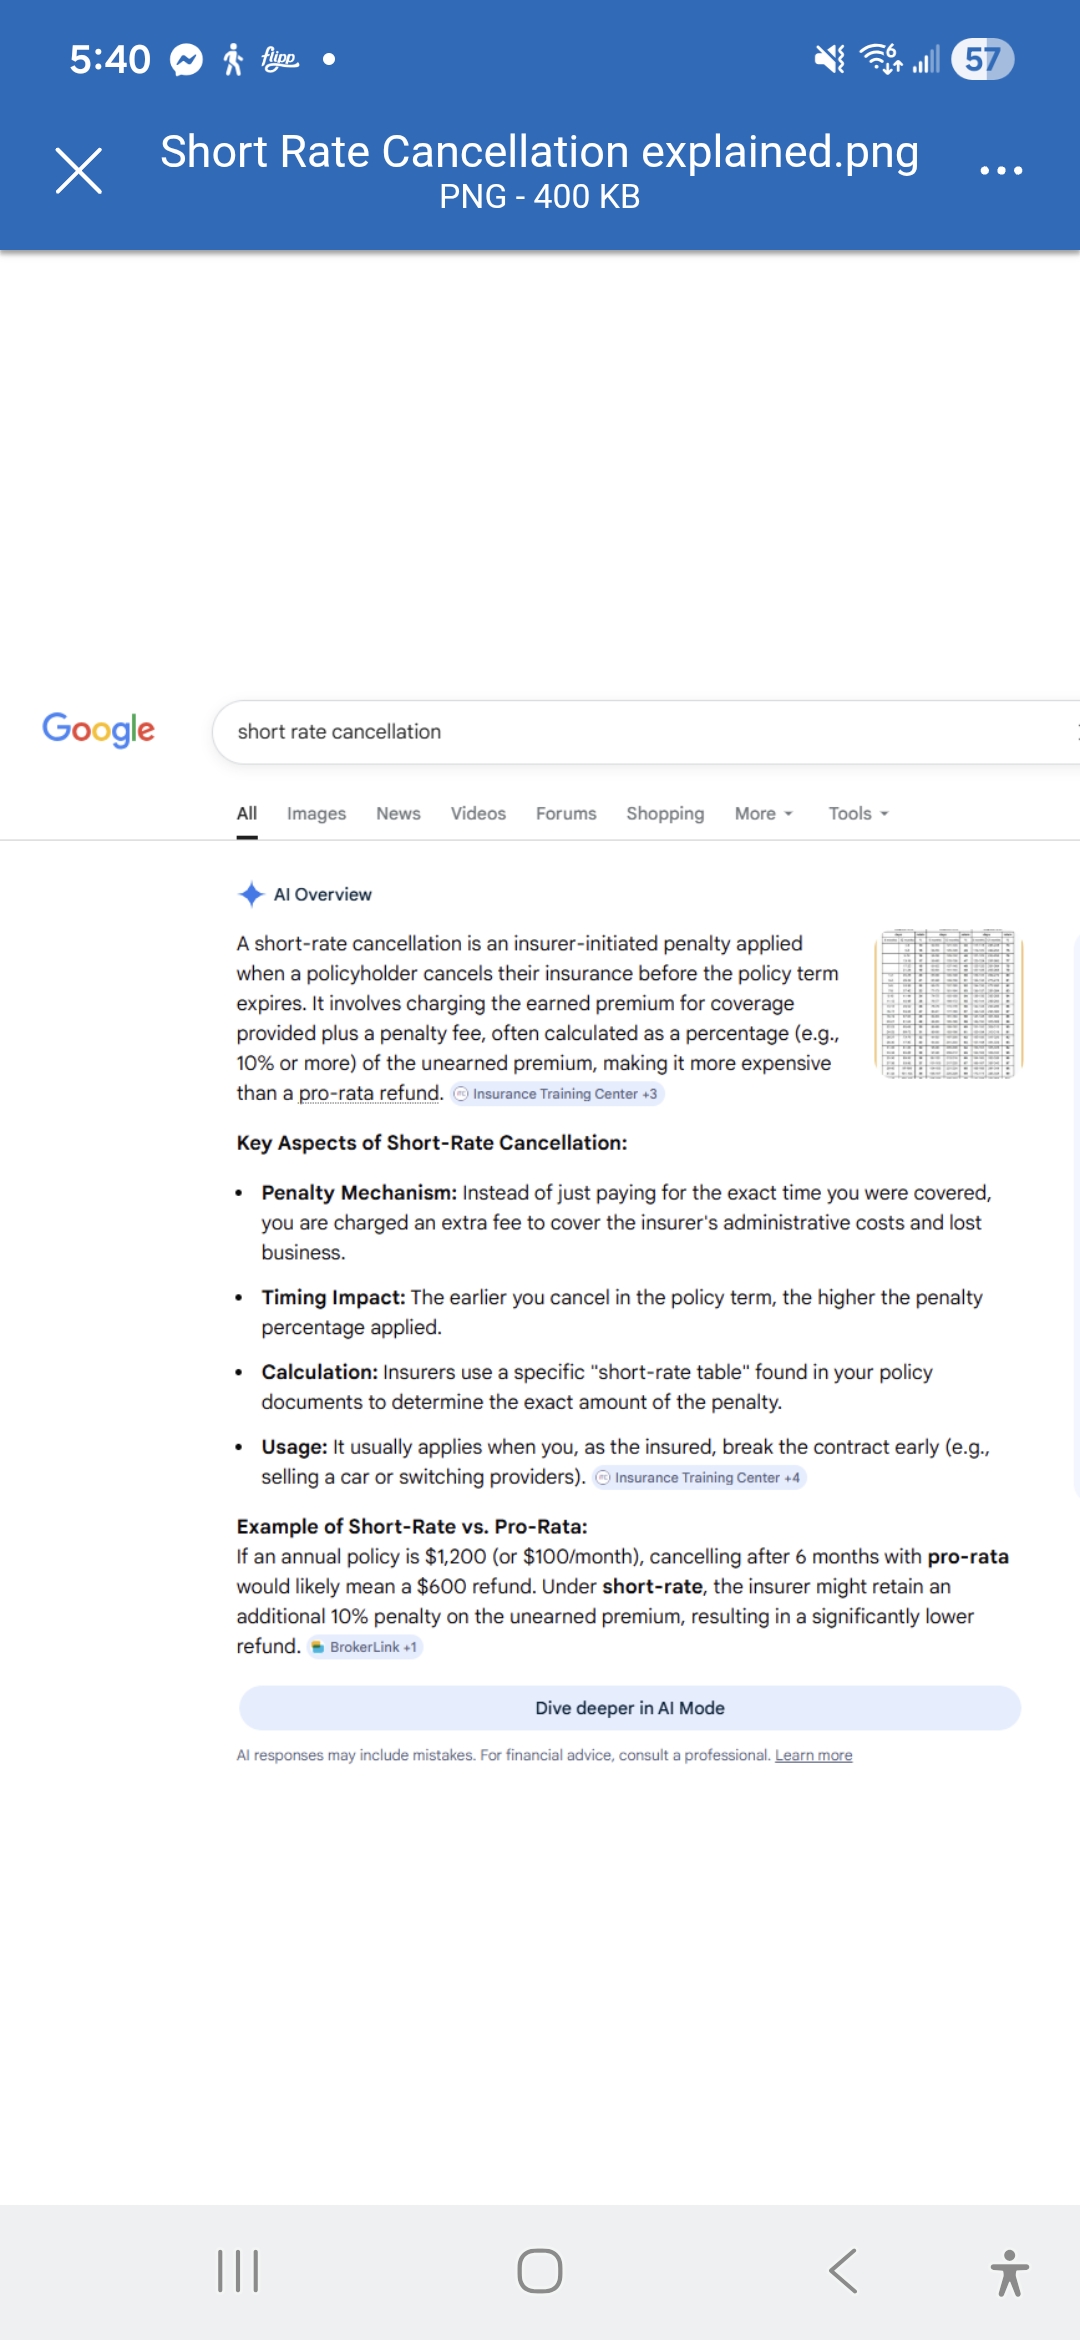Open the short-rate table thumbnail
Image resolution: width=1080 pixels, height=2340 pixels.
click(x=948, y=1003)
